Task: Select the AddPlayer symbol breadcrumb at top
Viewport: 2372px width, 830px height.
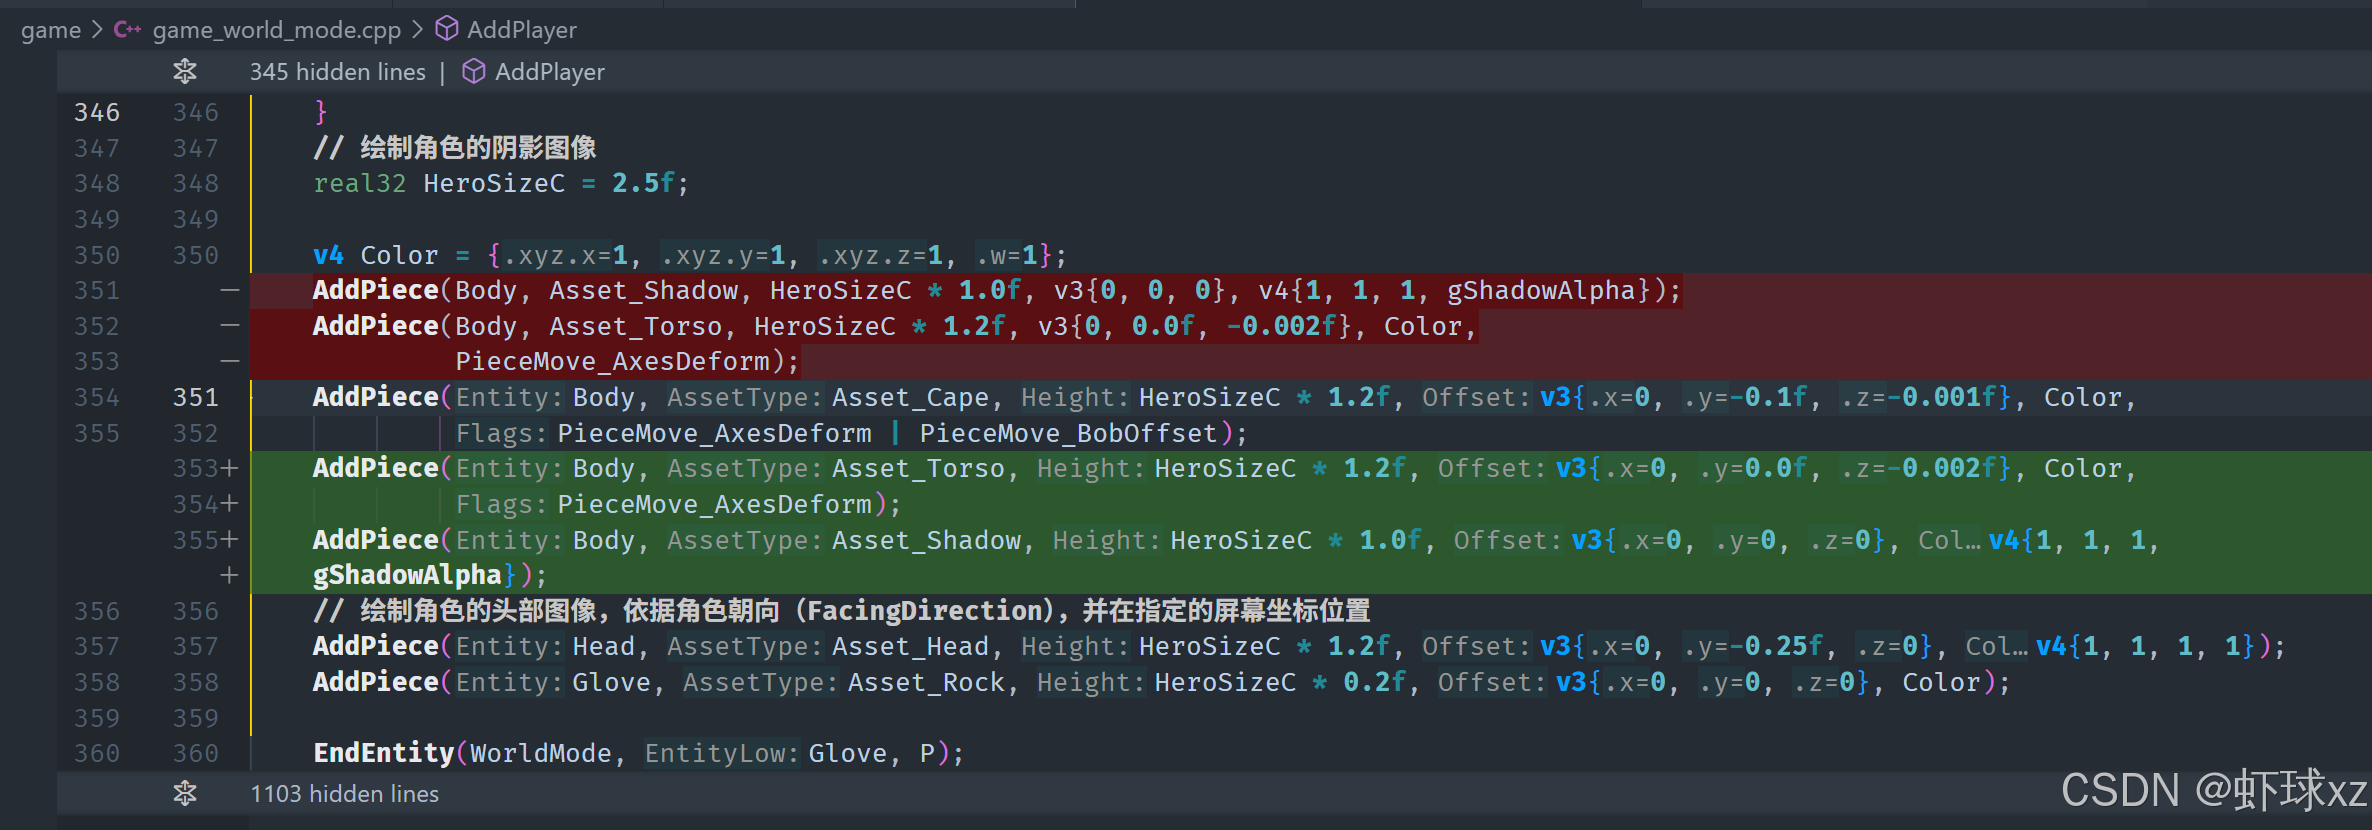Action: click(522, 30)
